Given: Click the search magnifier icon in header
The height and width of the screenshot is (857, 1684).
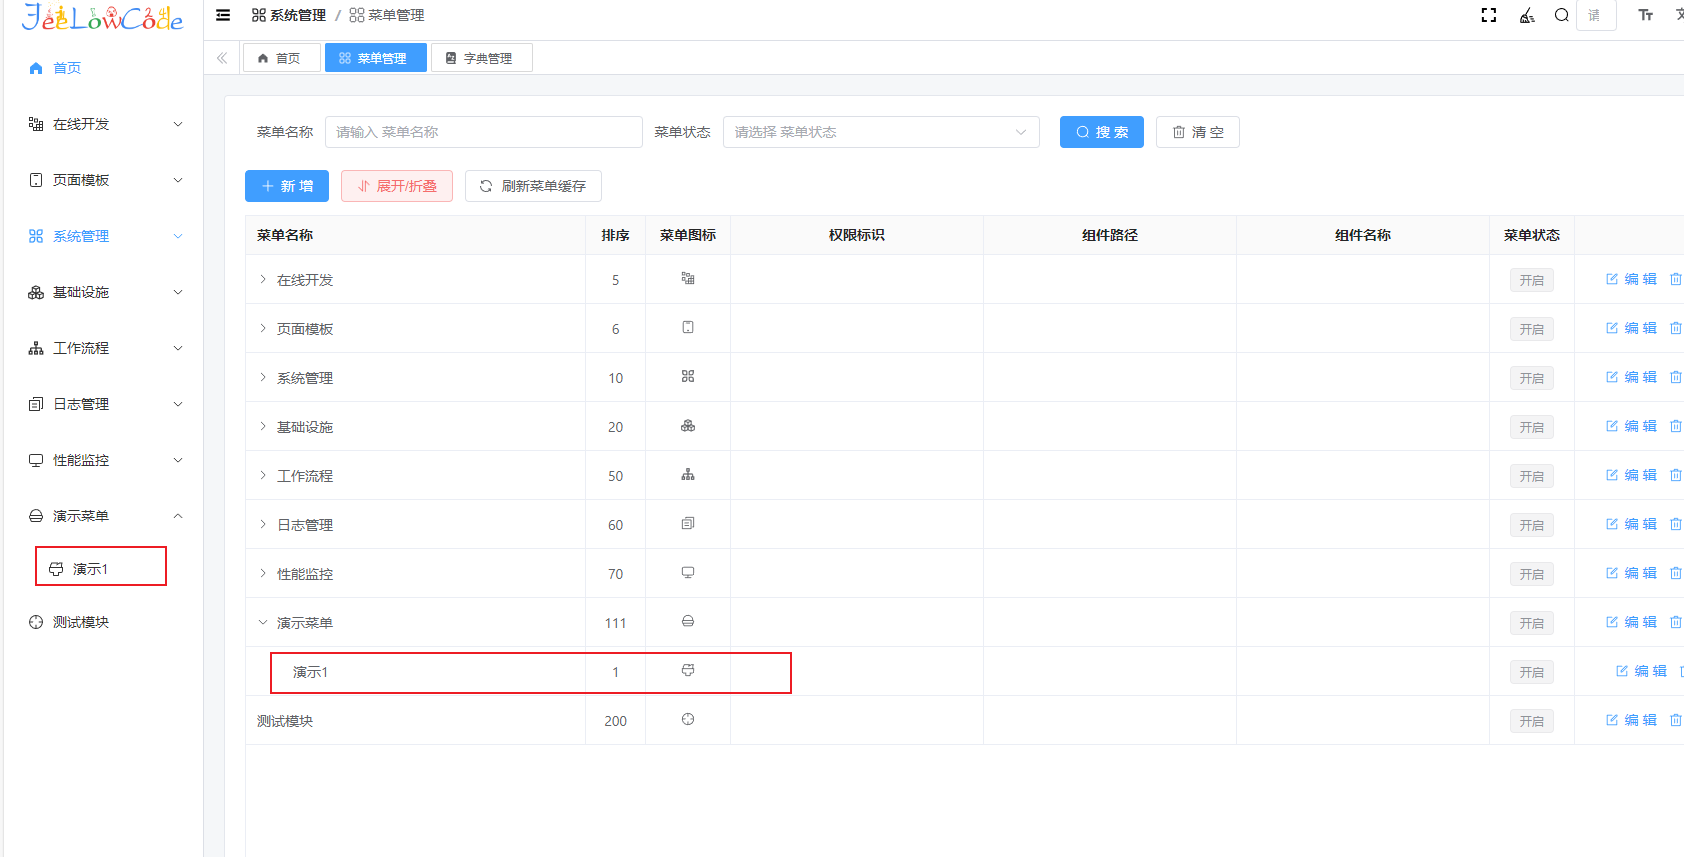Looking at the screenshot, I should (1561, 15).
